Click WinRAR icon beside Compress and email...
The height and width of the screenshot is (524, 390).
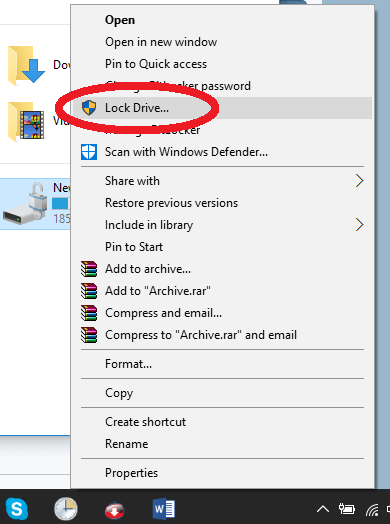click(89, 313)
